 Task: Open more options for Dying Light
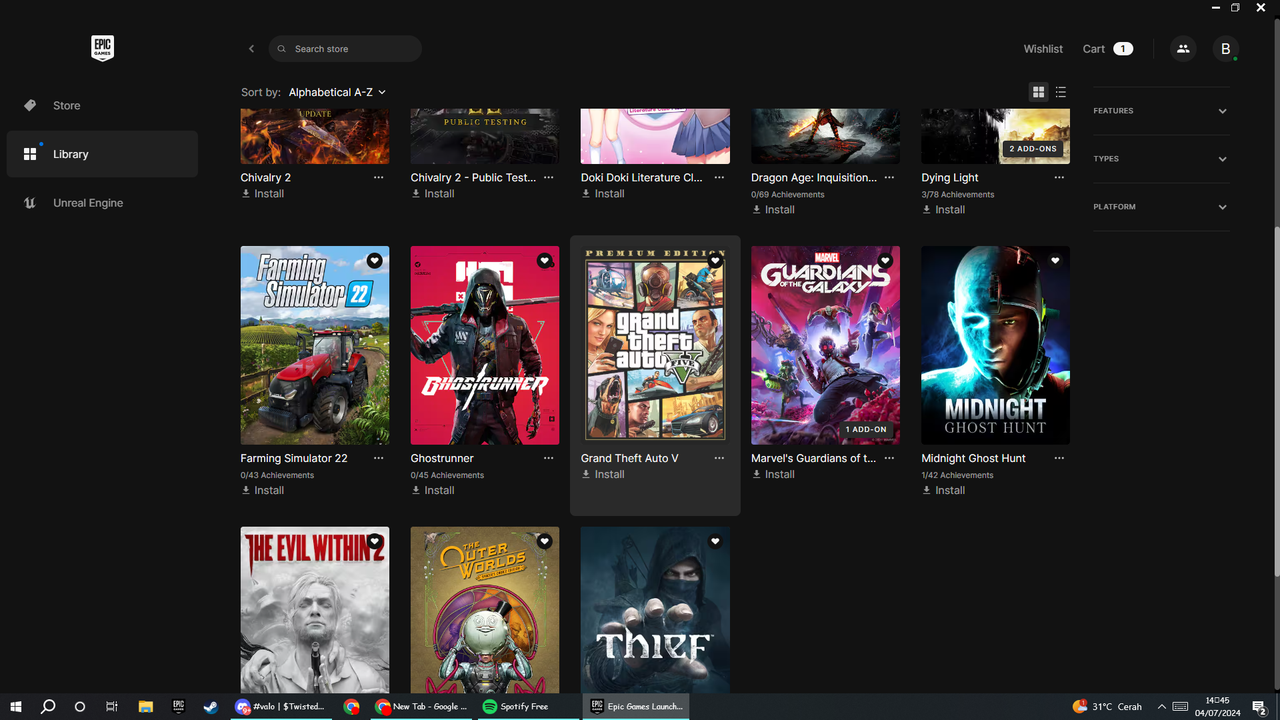click(x=1059, y=178)
